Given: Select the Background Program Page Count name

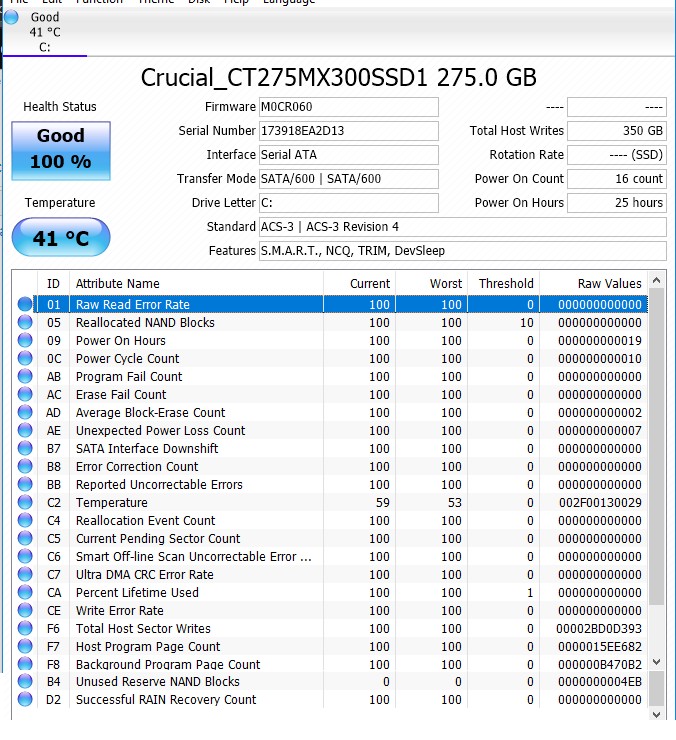Looking at the screenshot, I should (x=168, y=664).
